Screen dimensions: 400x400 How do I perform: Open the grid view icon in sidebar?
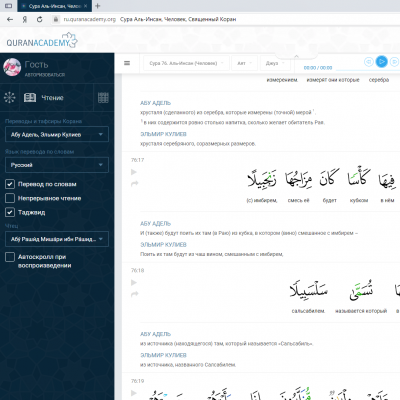(x=103, y=98)
